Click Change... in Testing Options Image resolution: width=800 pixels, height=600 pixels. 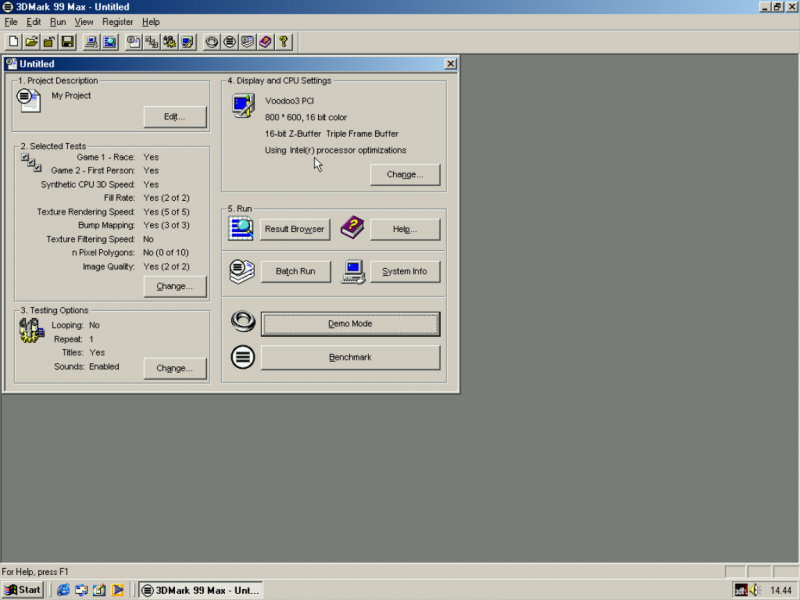coord(174,368)
